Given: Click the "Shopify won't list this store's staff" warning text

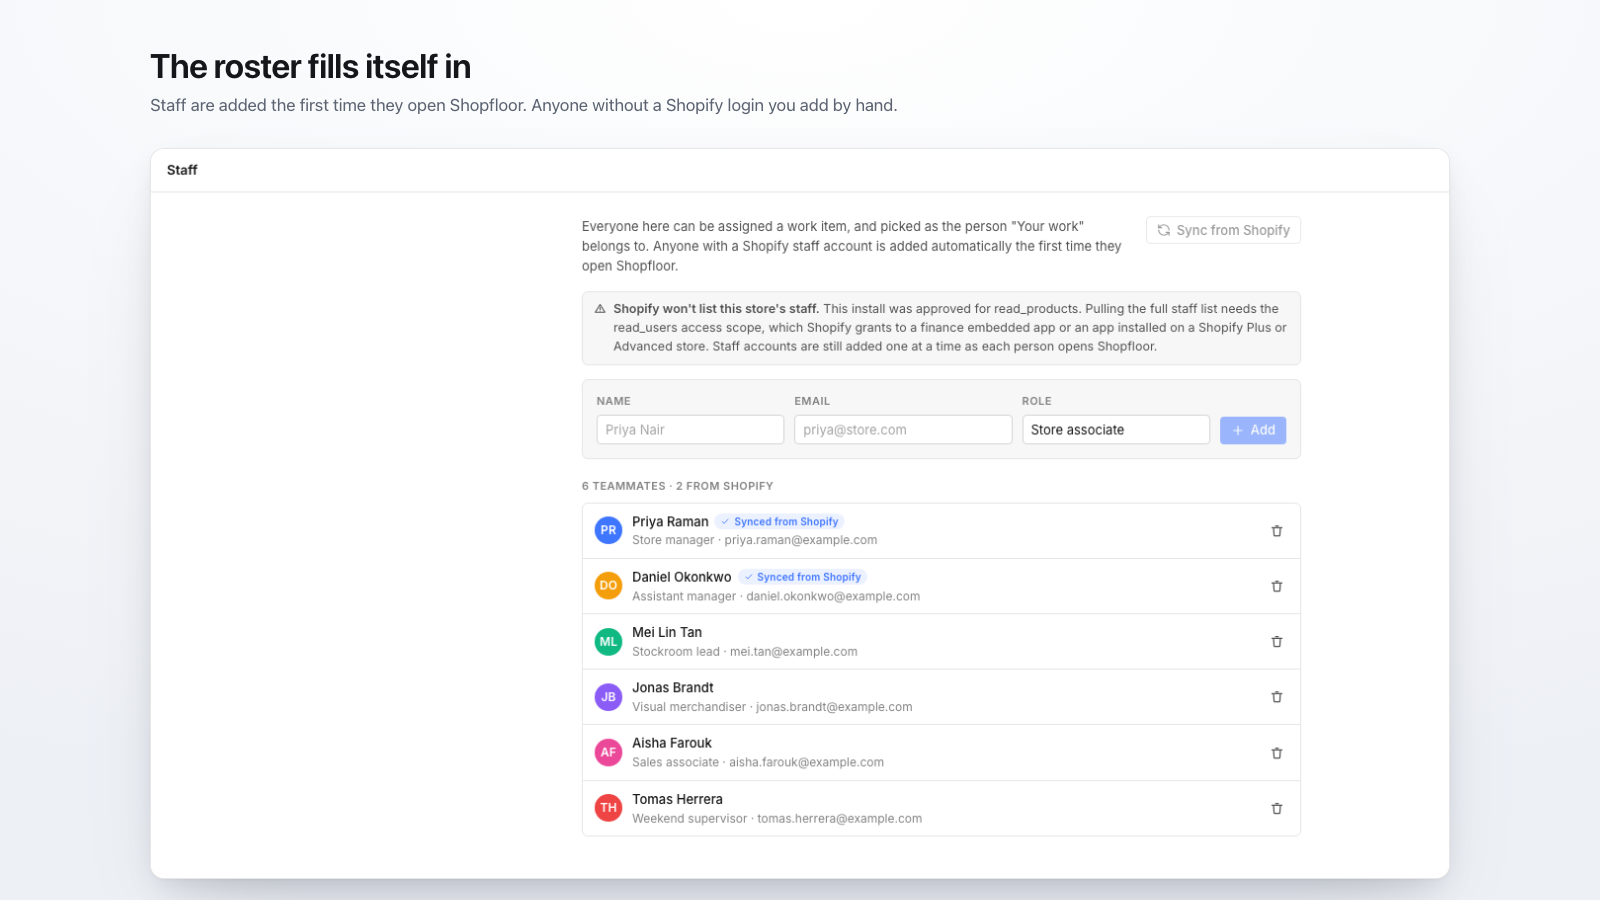Looking at the screenshot, I should click(716, 309).
